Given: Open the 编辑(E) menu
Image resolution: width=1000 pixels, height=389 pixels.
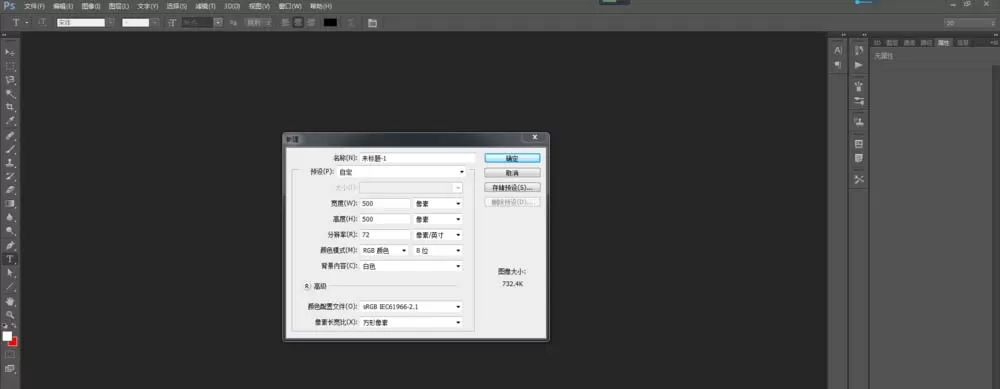Looking at the screenshot, I should pyautogui.click(x=63, y=6).
